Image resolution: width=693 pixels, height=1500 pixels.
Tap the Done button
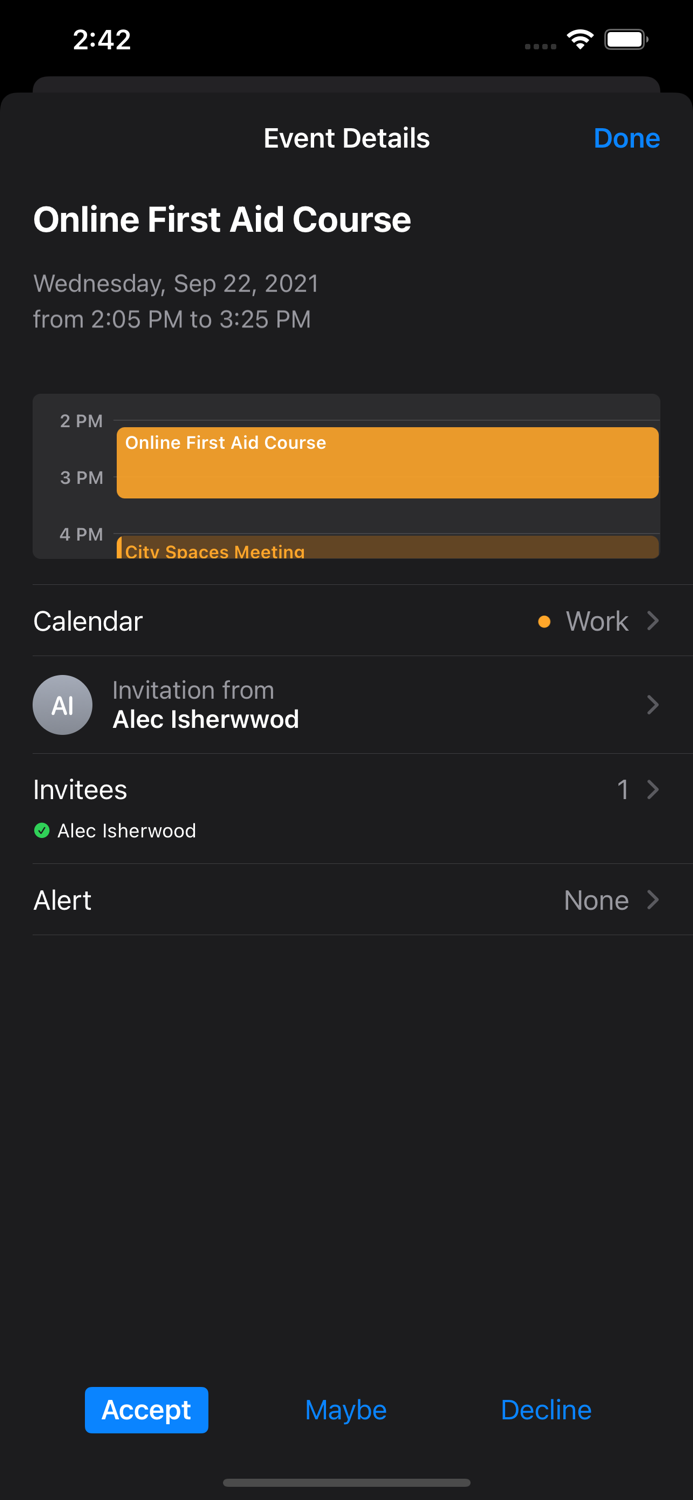(627, 138)
